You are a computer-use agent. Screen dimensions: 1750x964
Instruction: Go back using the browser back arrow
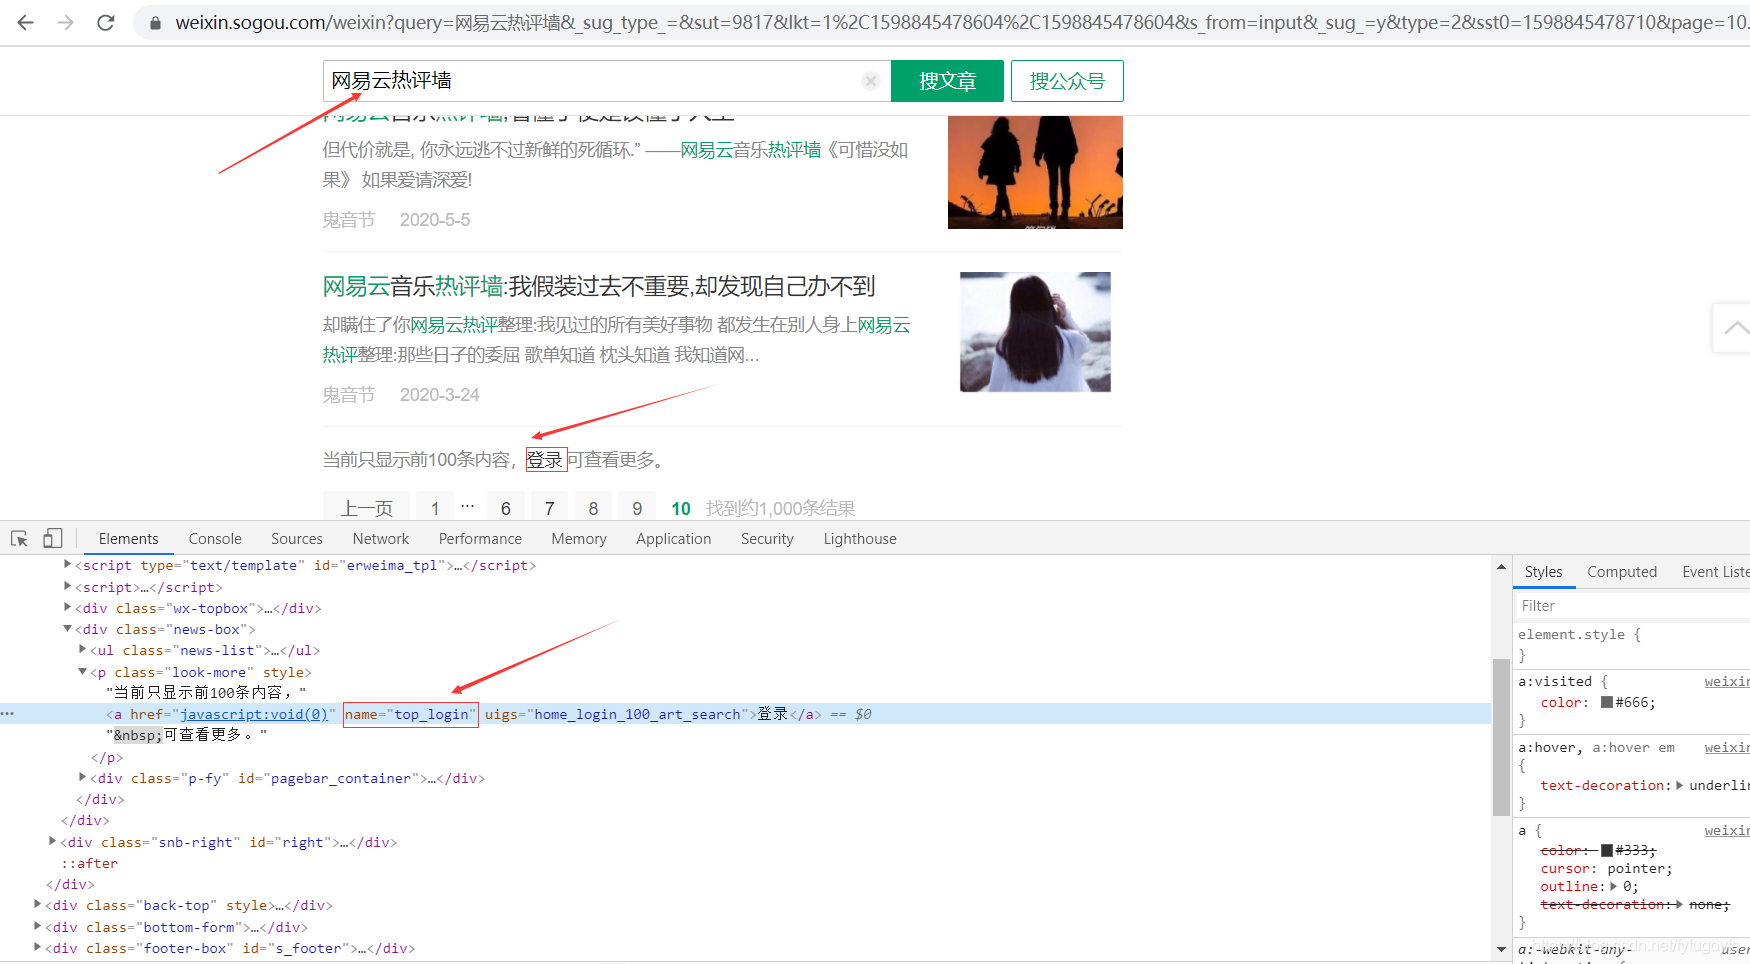pos(26,22)
